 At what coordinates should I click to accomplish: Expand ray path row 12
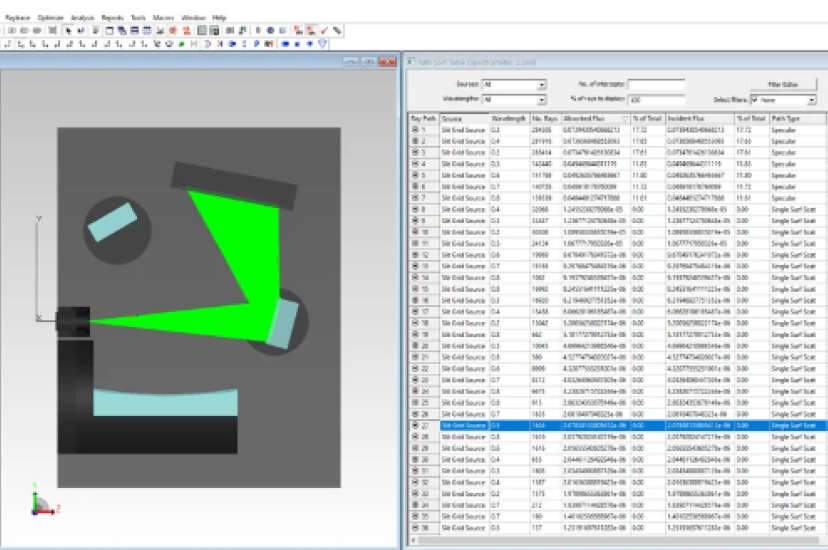pos(415,255)
